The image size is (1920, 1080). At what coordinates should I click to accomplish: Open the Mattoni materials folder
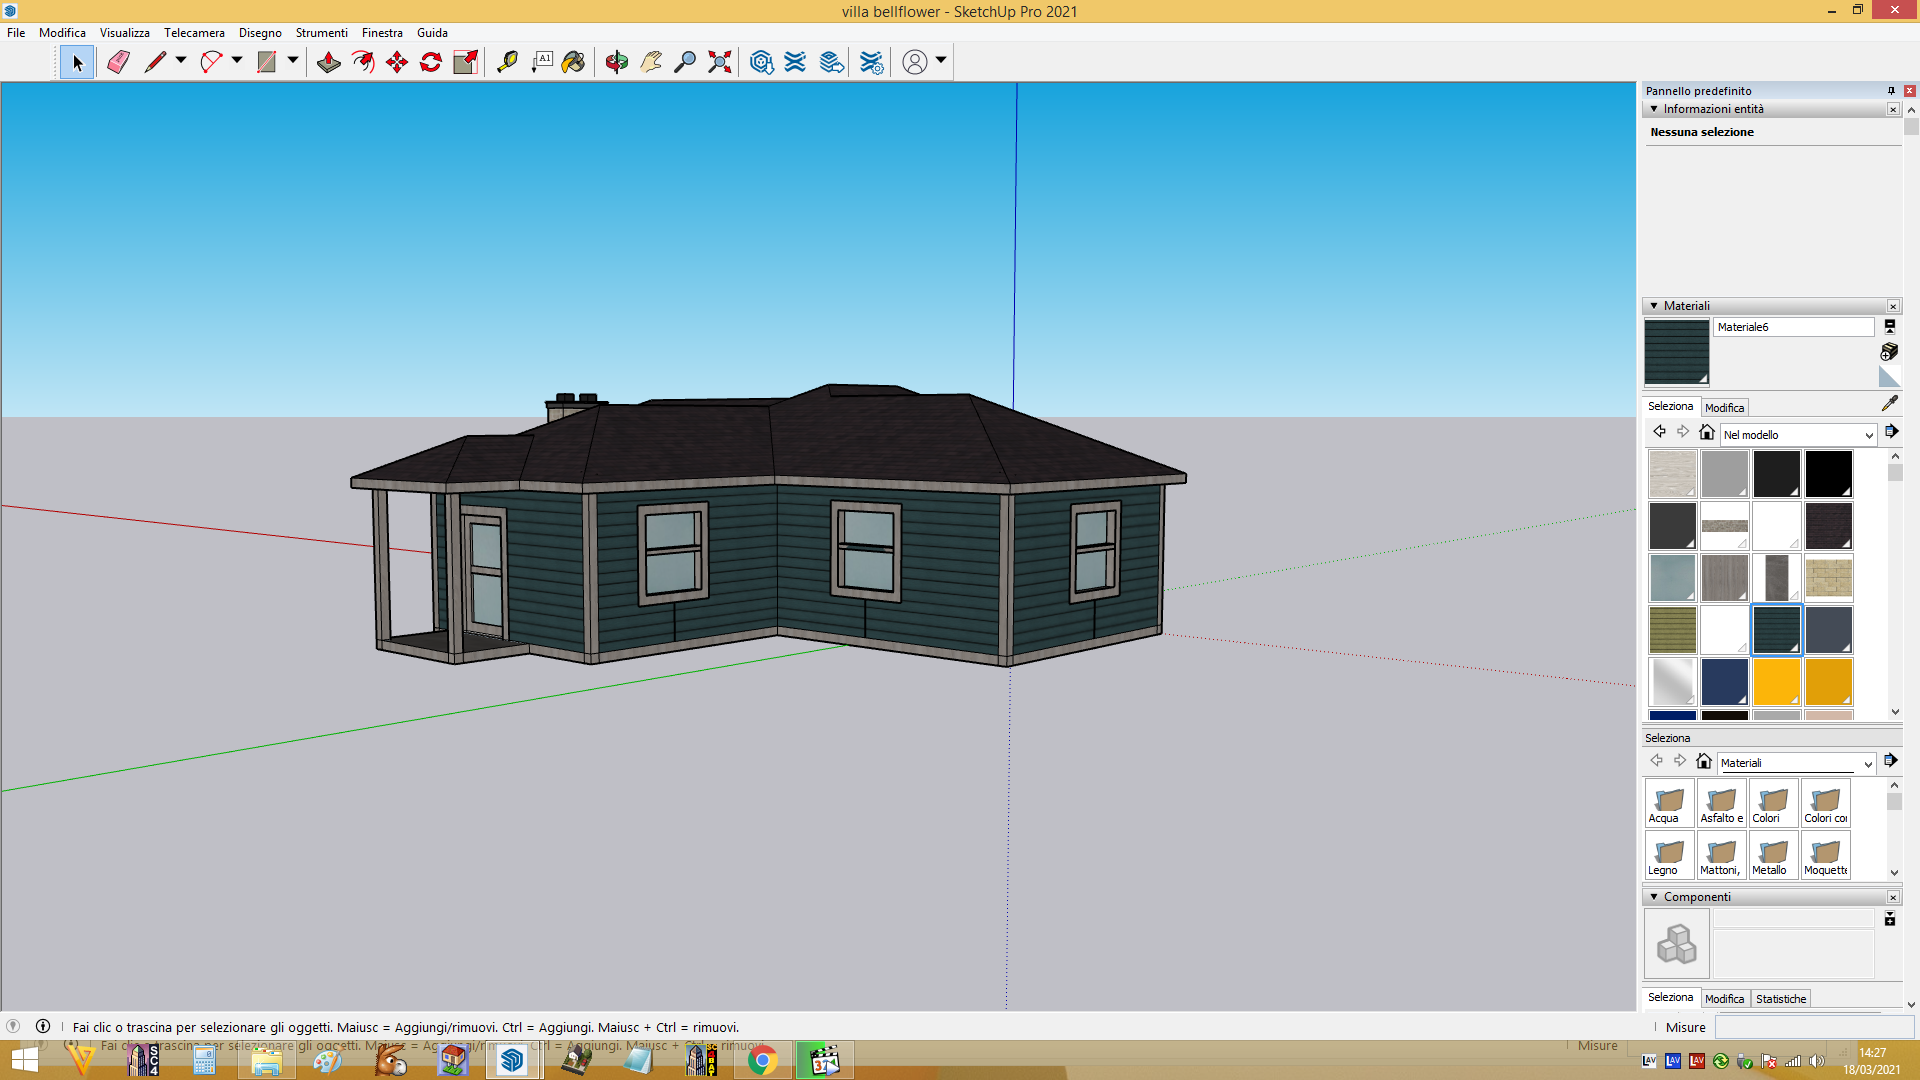click(1721, 856)
